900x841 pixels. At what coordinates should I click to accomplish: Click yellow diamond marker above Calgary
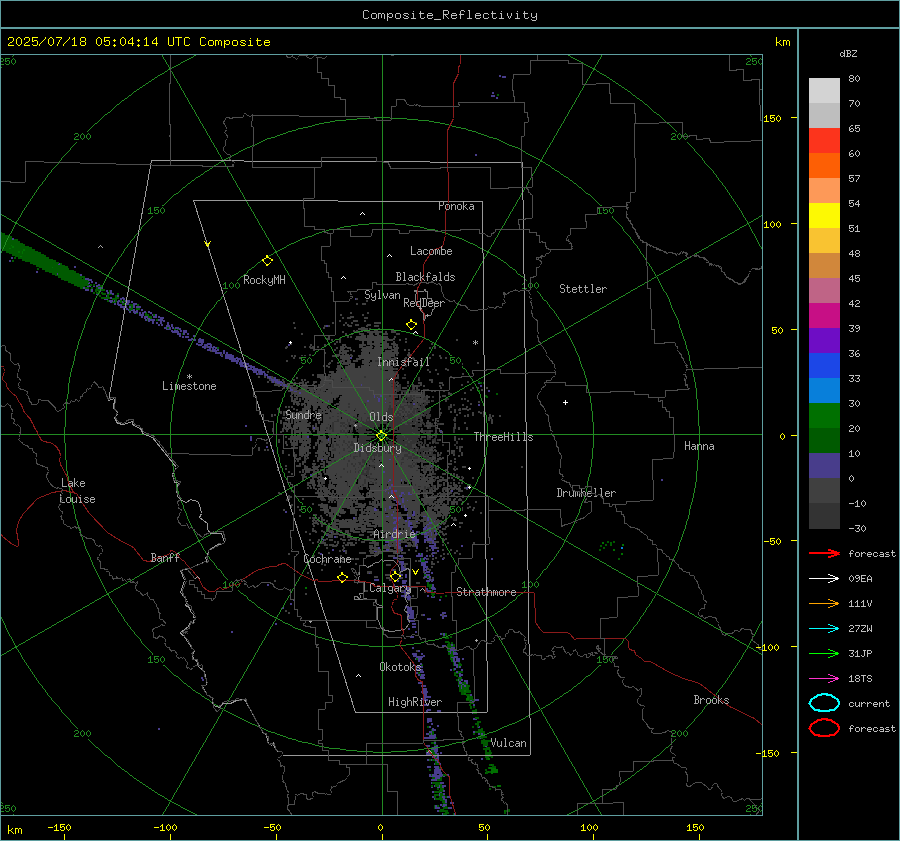395,576
